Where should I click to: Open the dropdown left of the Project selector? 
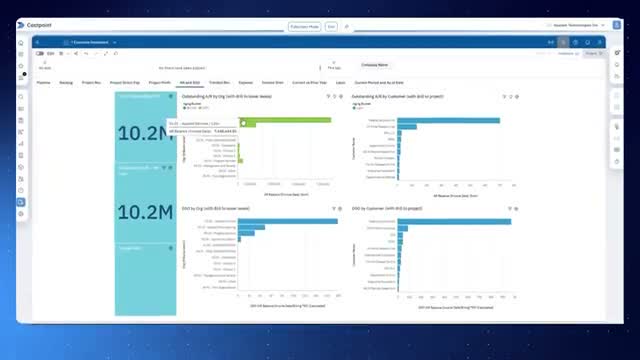(568, 53)
